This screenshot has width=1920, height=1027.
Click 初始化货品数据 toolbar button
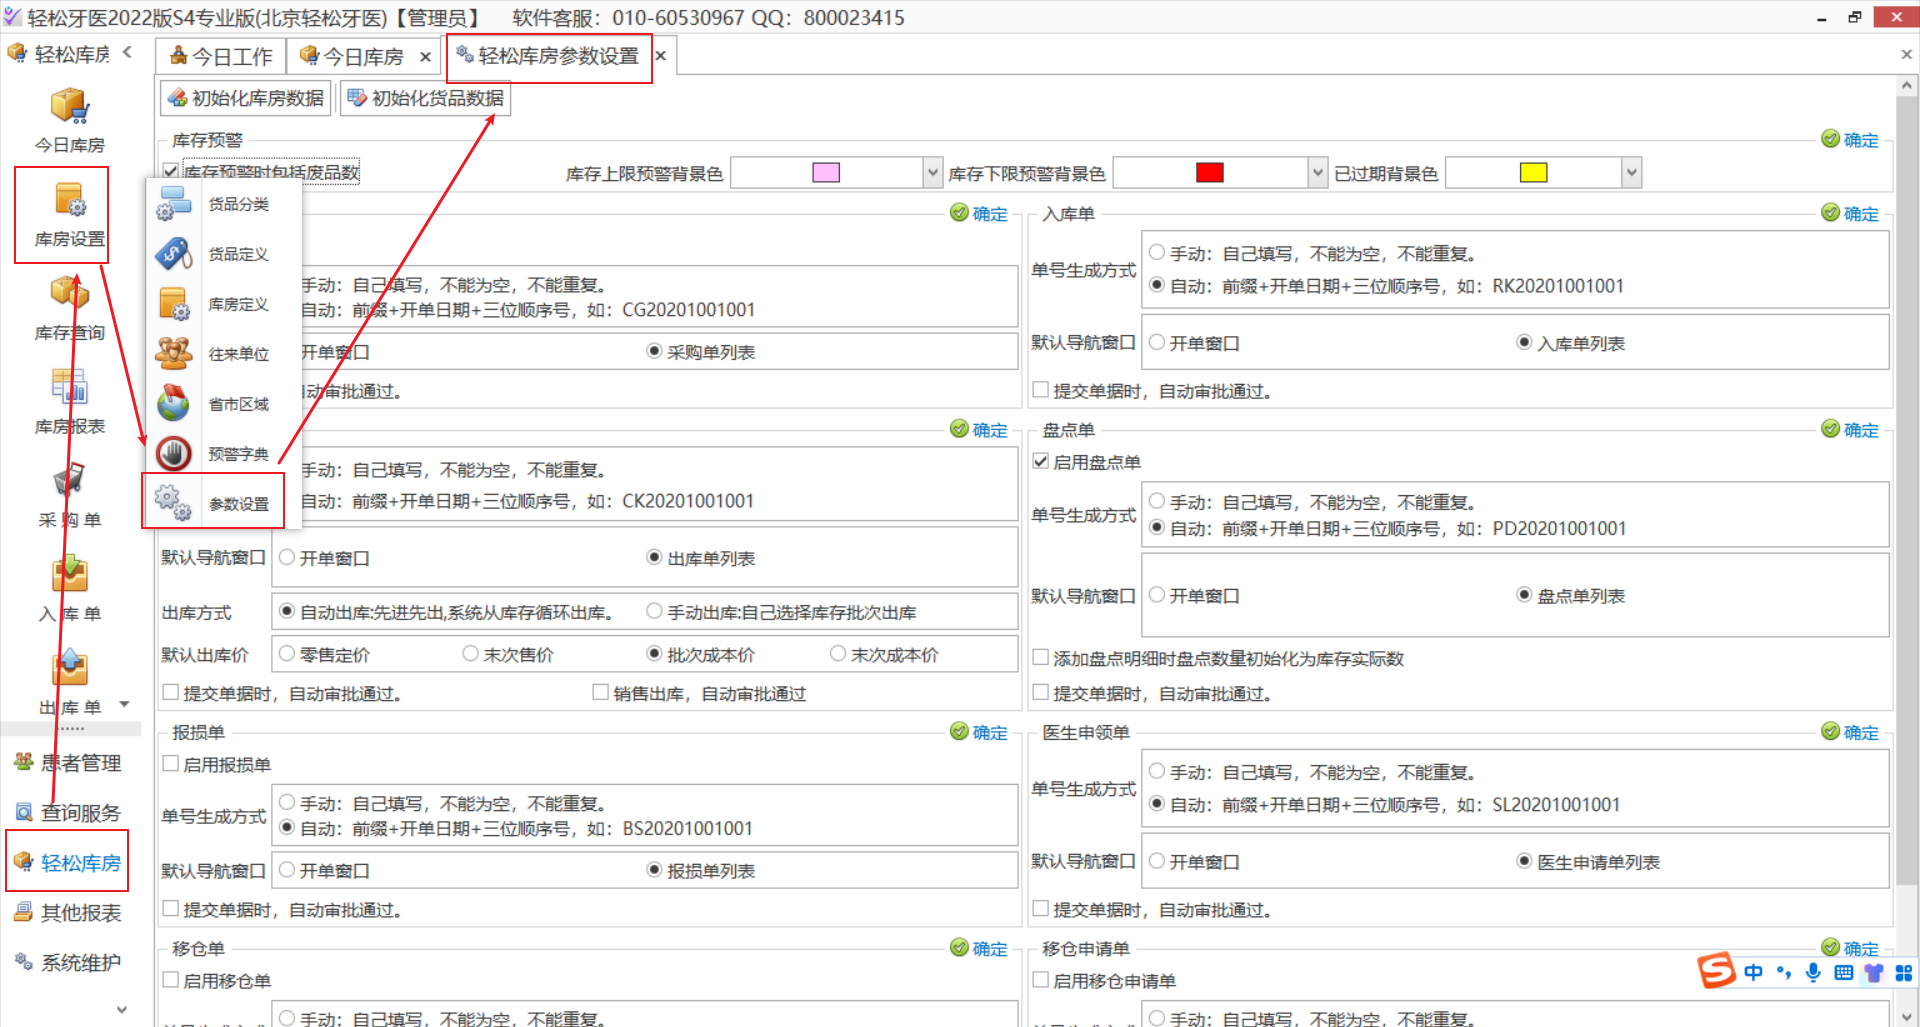tap(426, 98)
